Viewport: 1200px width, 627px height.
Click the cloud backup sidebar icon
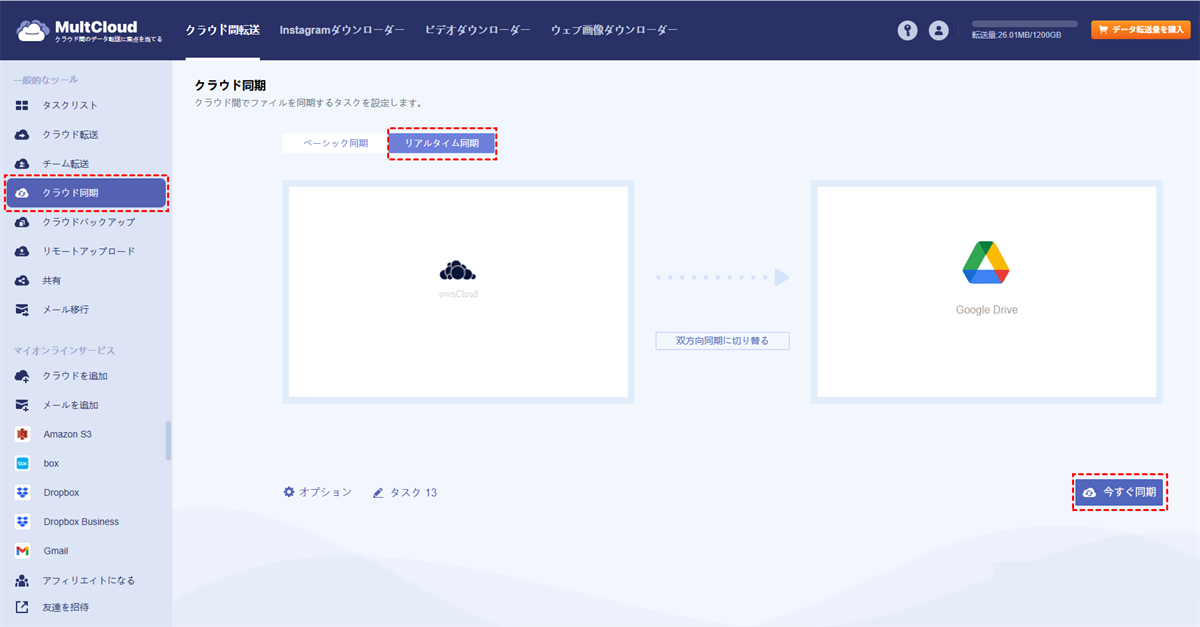pyautogui.click(x=22, y=222)
